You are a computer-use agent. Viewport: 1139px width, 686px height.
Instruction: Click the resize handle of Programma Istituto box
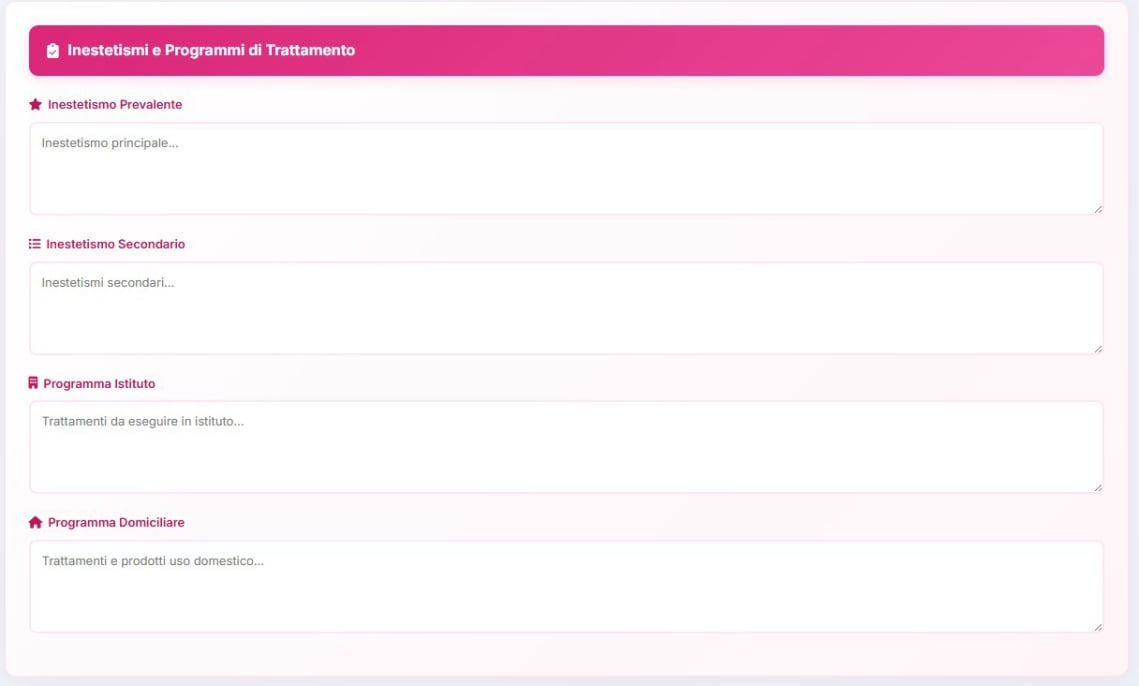(1098, 488)
